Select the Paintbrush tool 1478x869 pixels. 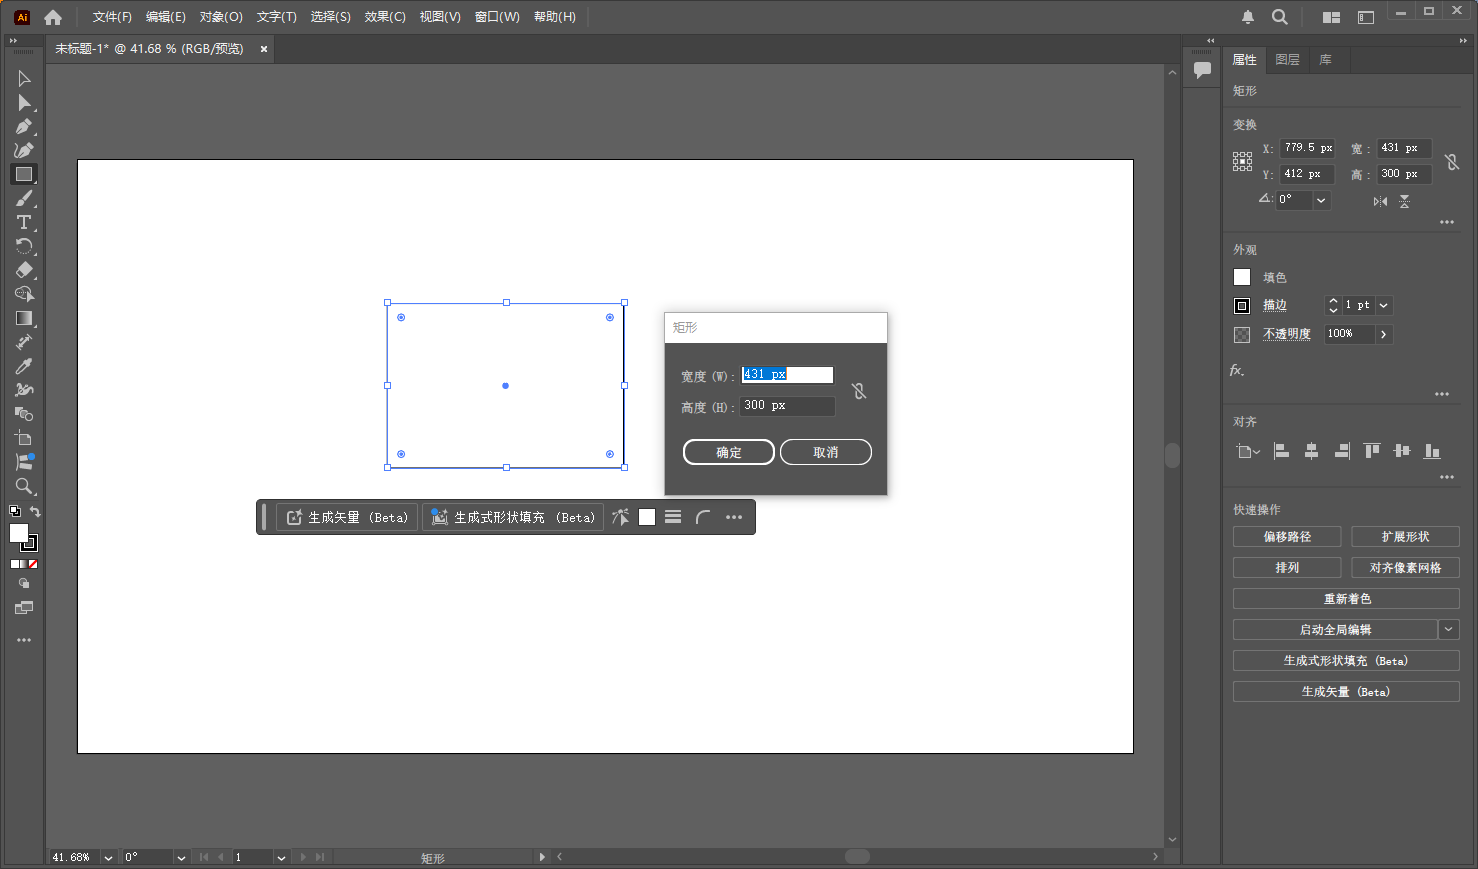pos(24,198)
